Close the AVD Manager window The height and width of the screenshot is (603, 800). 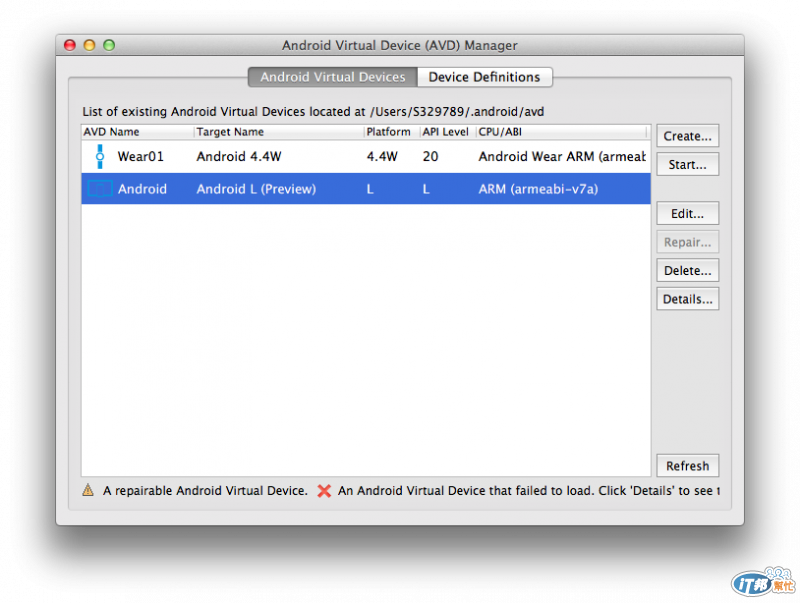point(70,45)
